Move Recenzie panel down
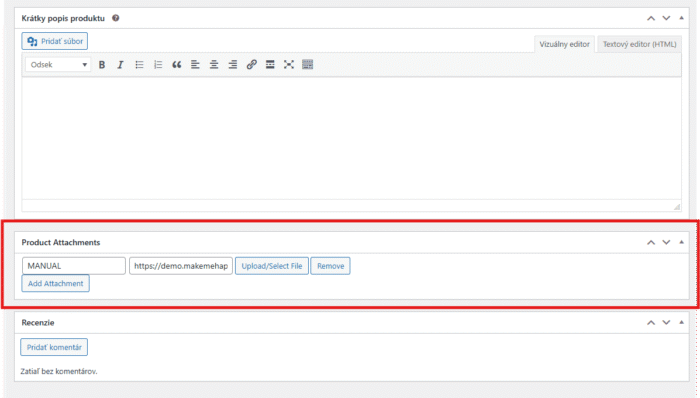The height and width of the screenshot is (398, 700). pos(666,323)
